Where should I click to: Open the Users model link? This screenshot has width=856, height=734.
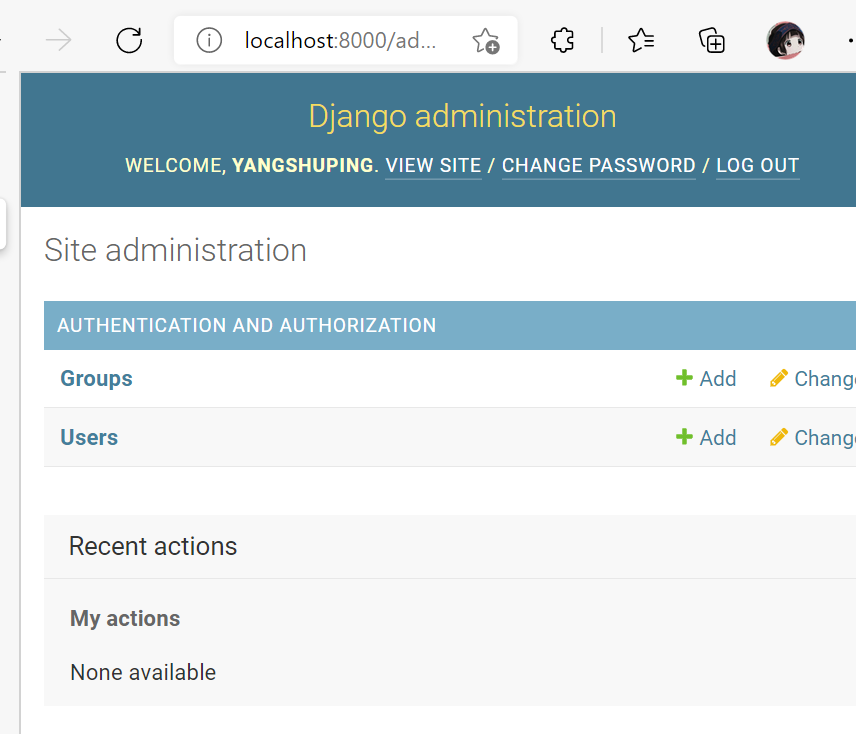click(89, 438)
